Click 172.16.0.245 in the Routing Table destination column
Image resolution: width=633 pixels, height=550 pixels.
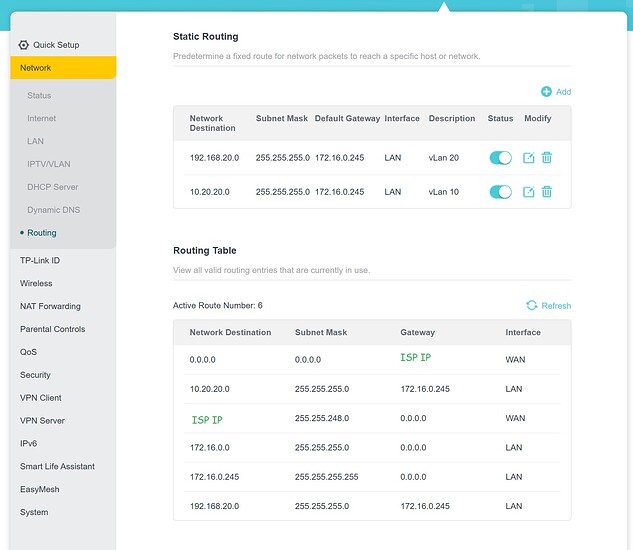pos(214,477)
